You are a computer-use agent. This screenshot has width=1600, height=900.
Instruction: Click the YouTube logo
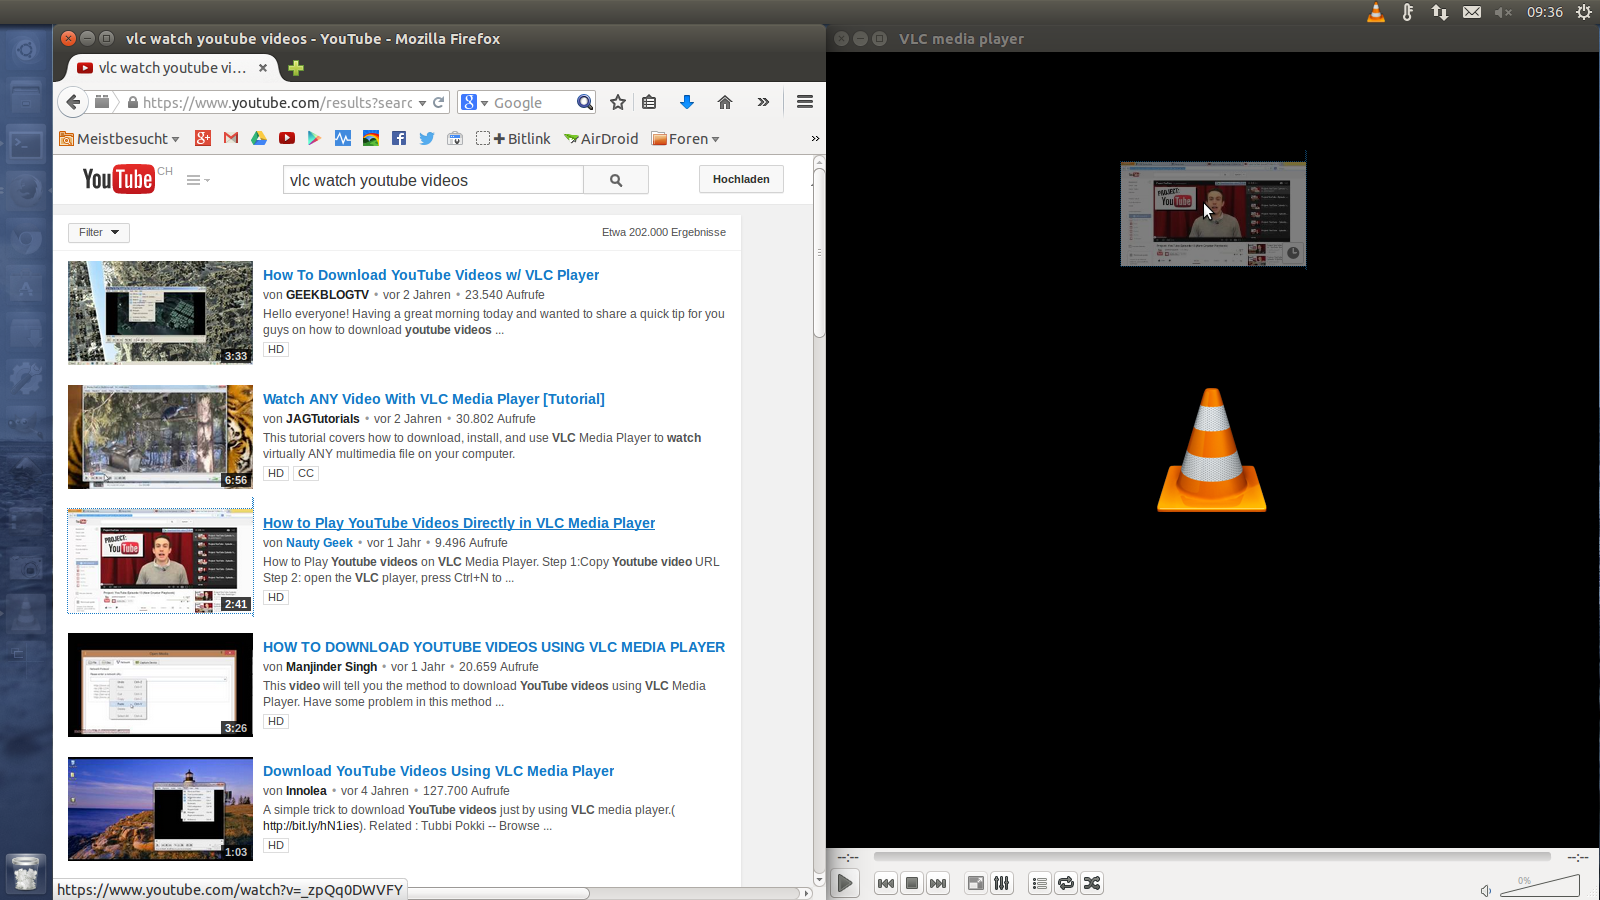(119, 179)
